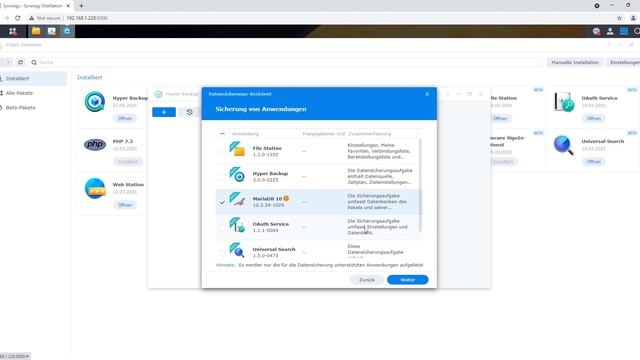Refresh the Package Center list

click(x=20, y=62)
